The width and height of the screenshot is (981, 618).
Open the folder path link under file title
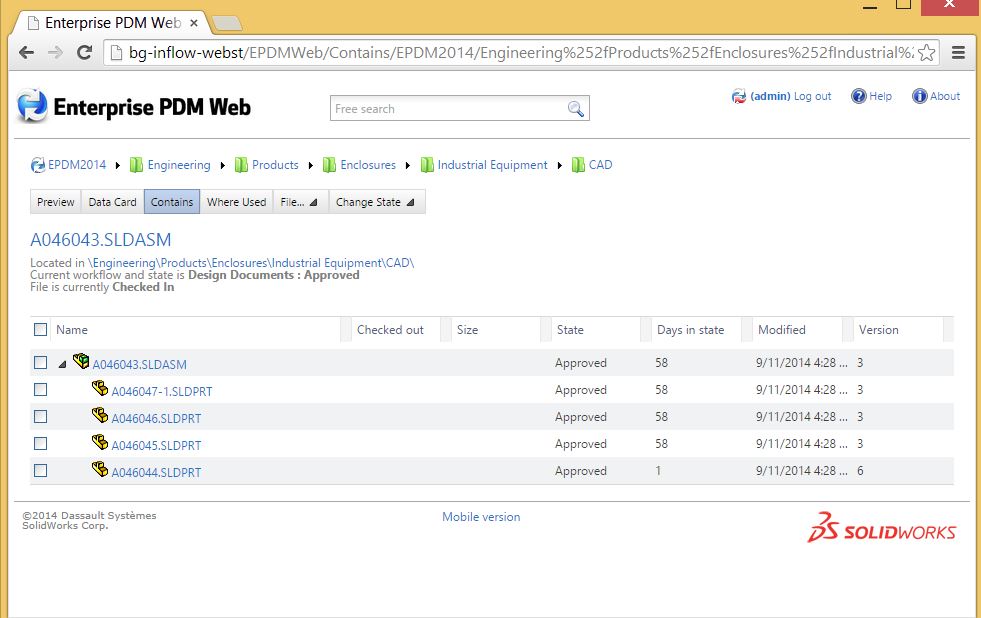pyautogui.click(x=250, y=263)
